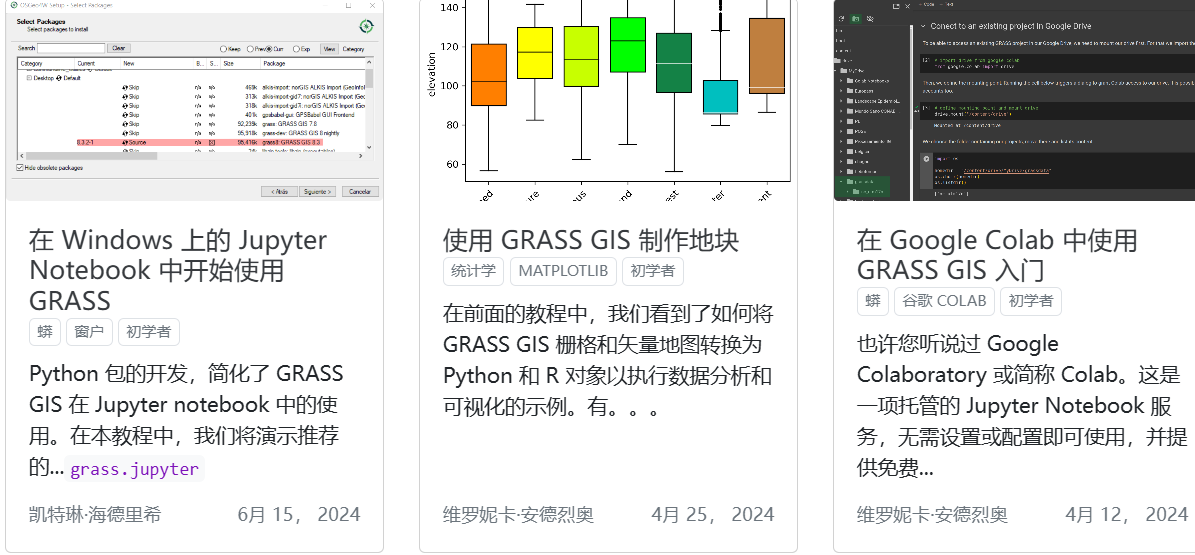
Task: Select the 蟒 tag on the Windows card
Action: click(46, 332)
